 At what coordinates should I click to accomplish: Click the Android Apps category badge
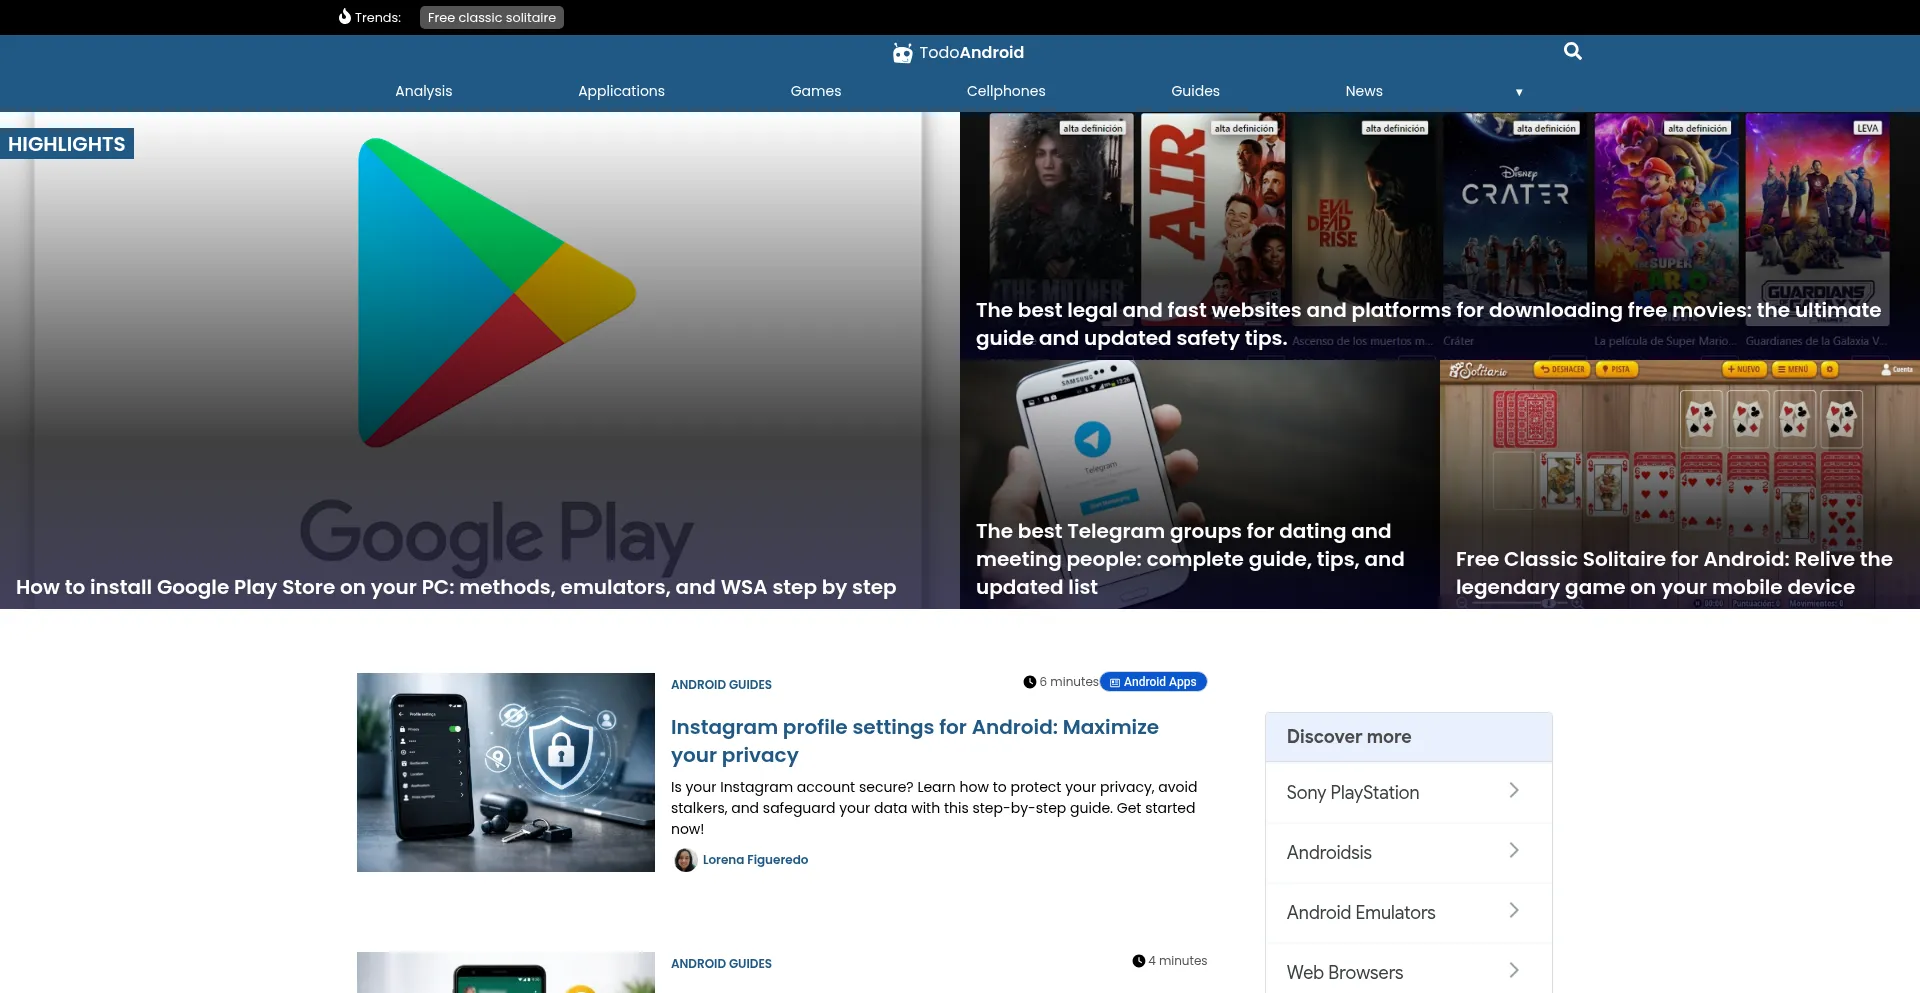pos(1153,682)
